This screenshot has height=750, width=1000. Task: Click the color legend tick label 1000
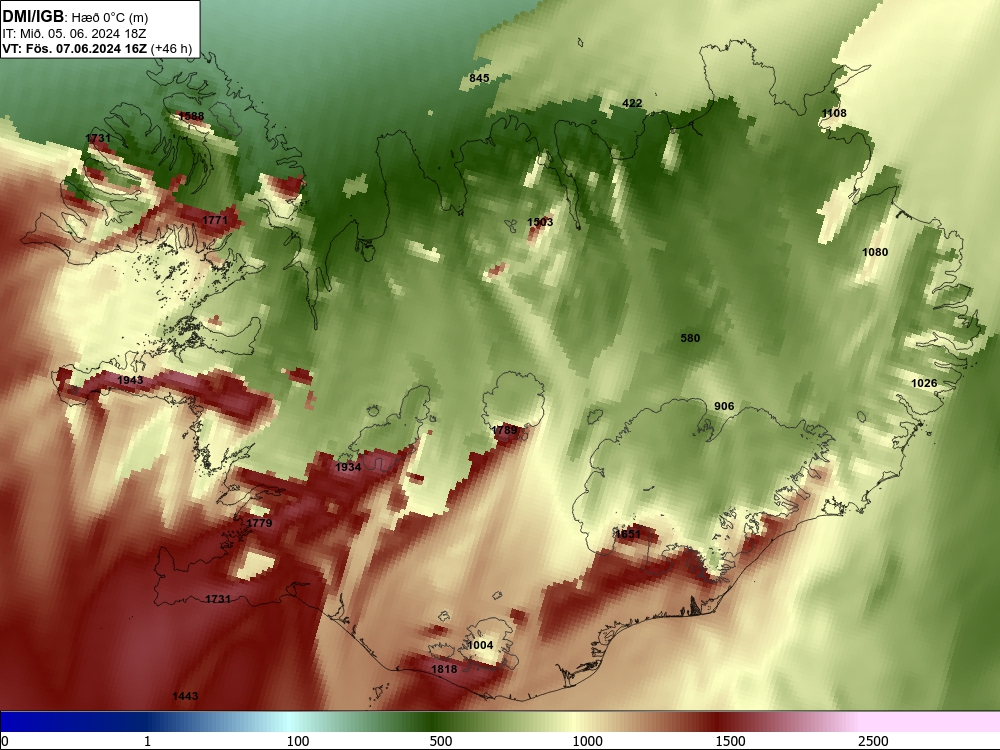coord(587,741)
